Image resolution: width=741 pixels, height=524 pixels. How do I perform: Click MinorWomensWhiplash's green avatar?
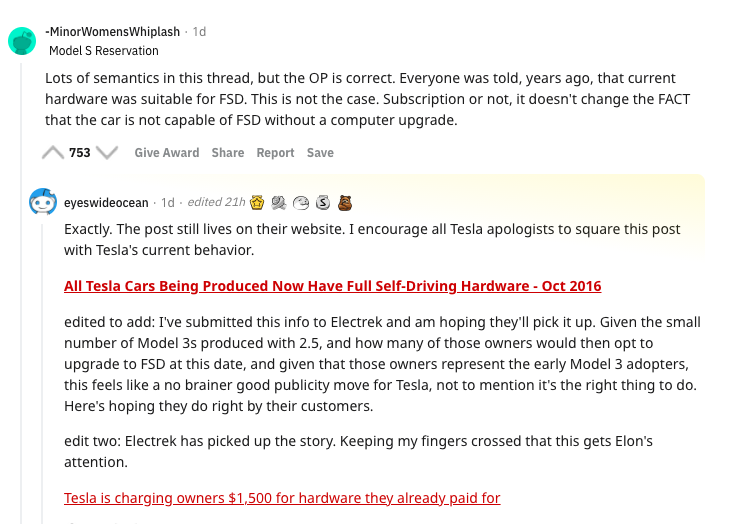(22, 41)
